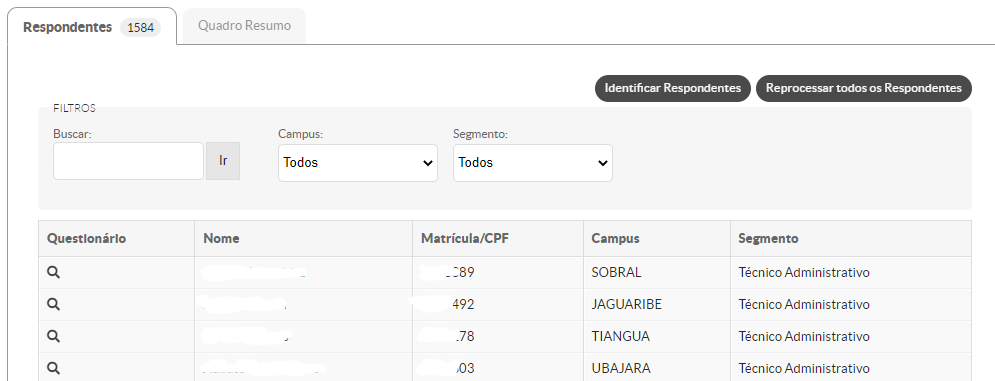Focus the Buscar text field
The width and height of the screenshot is (995, 381).
128,161
